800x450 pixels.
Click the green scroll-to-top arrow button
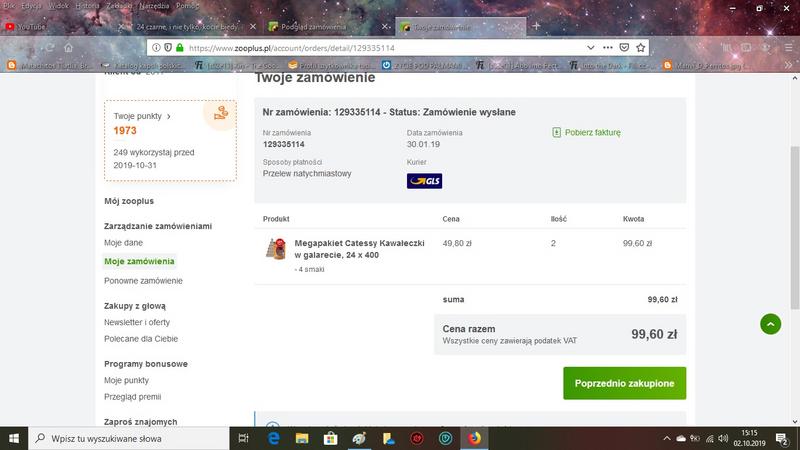(770, 324)
